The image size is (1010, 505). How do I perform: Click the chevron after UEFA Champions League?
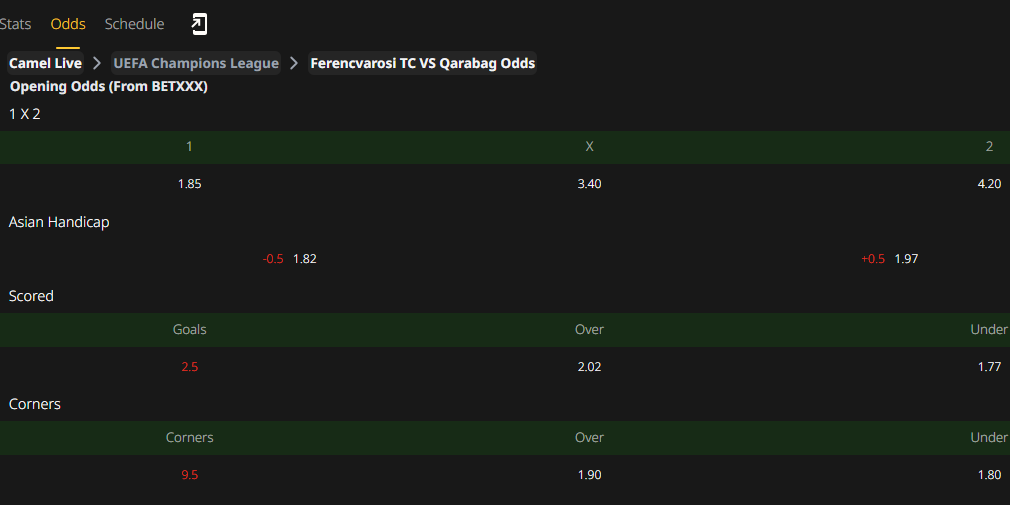click(294, 63)
